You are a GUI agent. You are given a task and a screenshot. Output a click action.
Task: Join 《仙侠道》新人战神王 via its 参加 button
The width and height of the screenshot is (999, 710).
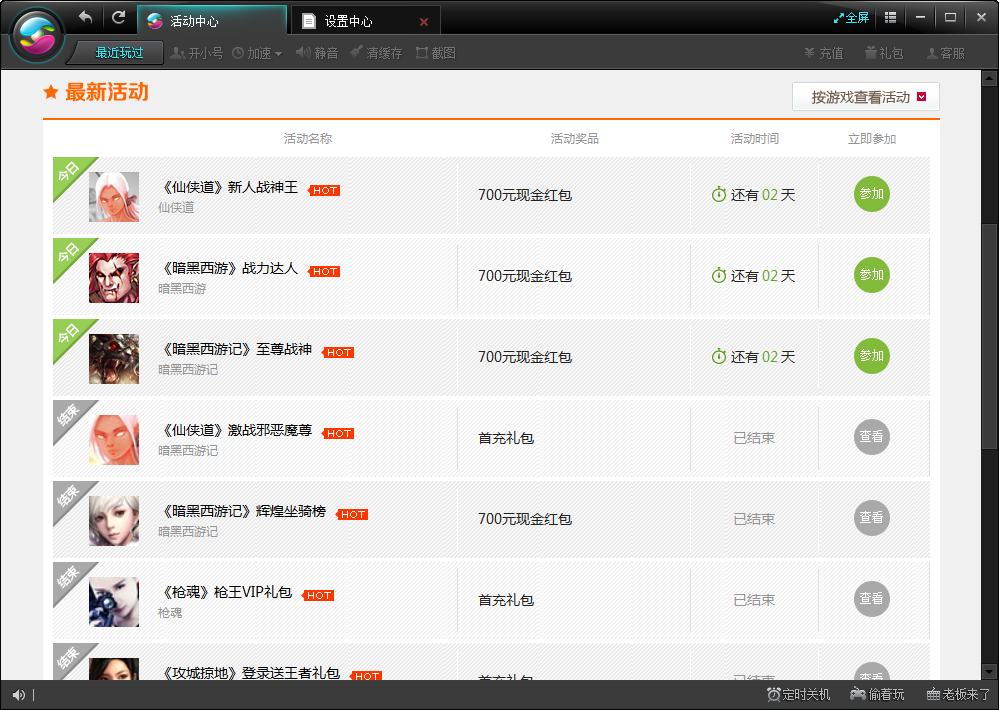click(871, 195)
